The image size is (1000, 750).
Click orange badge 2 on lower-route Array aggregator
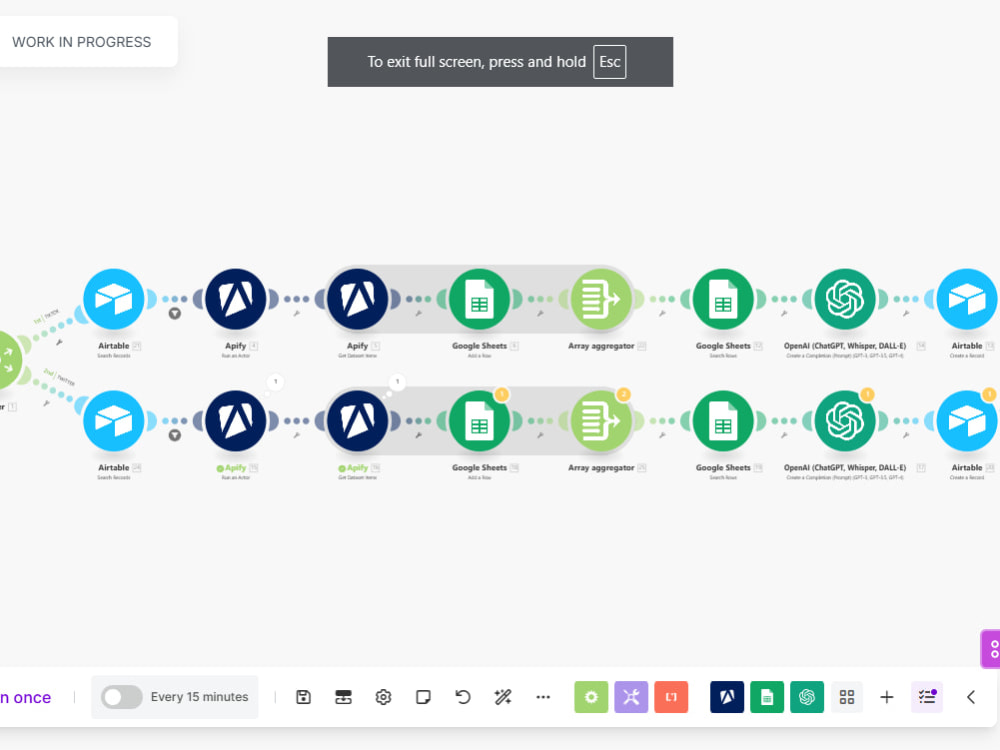pyautogui.click(x=624, y=394)
